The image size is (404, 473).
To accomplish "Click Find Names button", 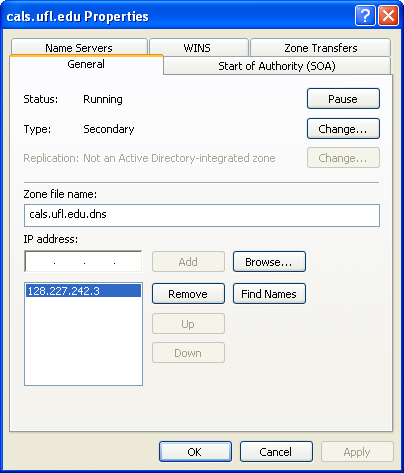I will point(269,294).
